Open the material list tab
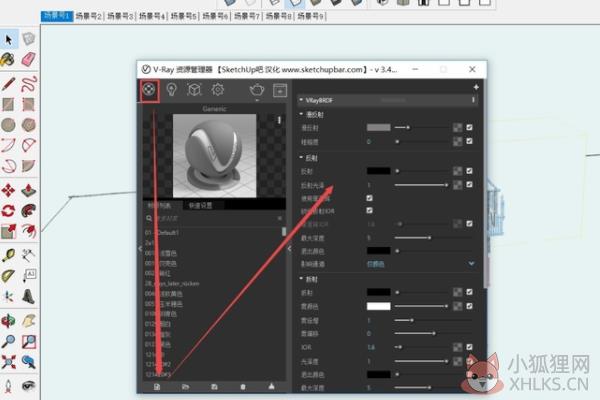The image size is (600, 400). (x=160, y=206)
